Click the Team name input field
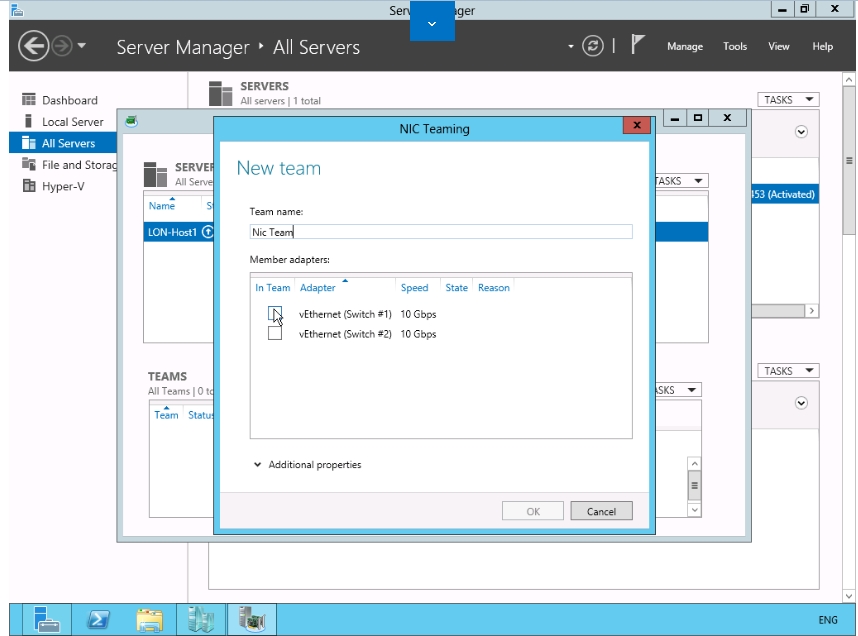 [441, 232]
